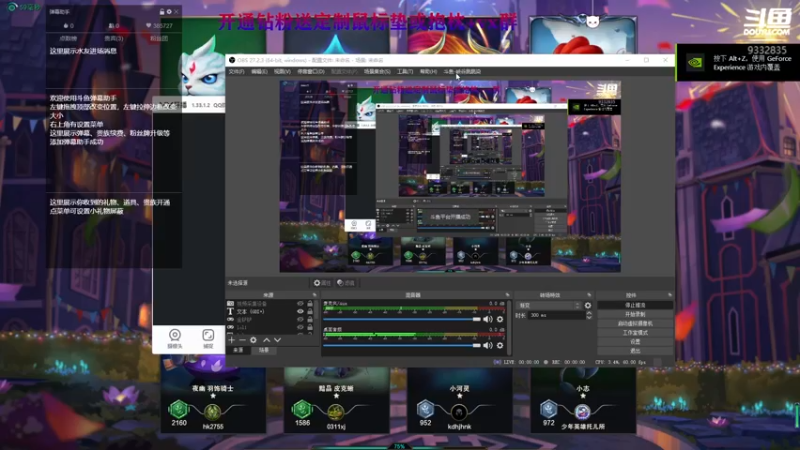The width and height of the screenshot is (800, 450).
Task: Click the viewer count icon in 弹幕助手
Action: click(113, 25)
